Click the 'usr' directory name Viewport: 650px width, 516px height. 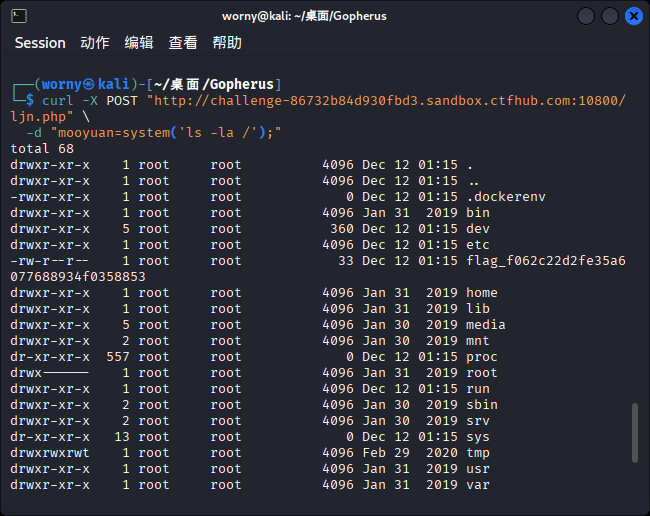(x=478, y=469)
